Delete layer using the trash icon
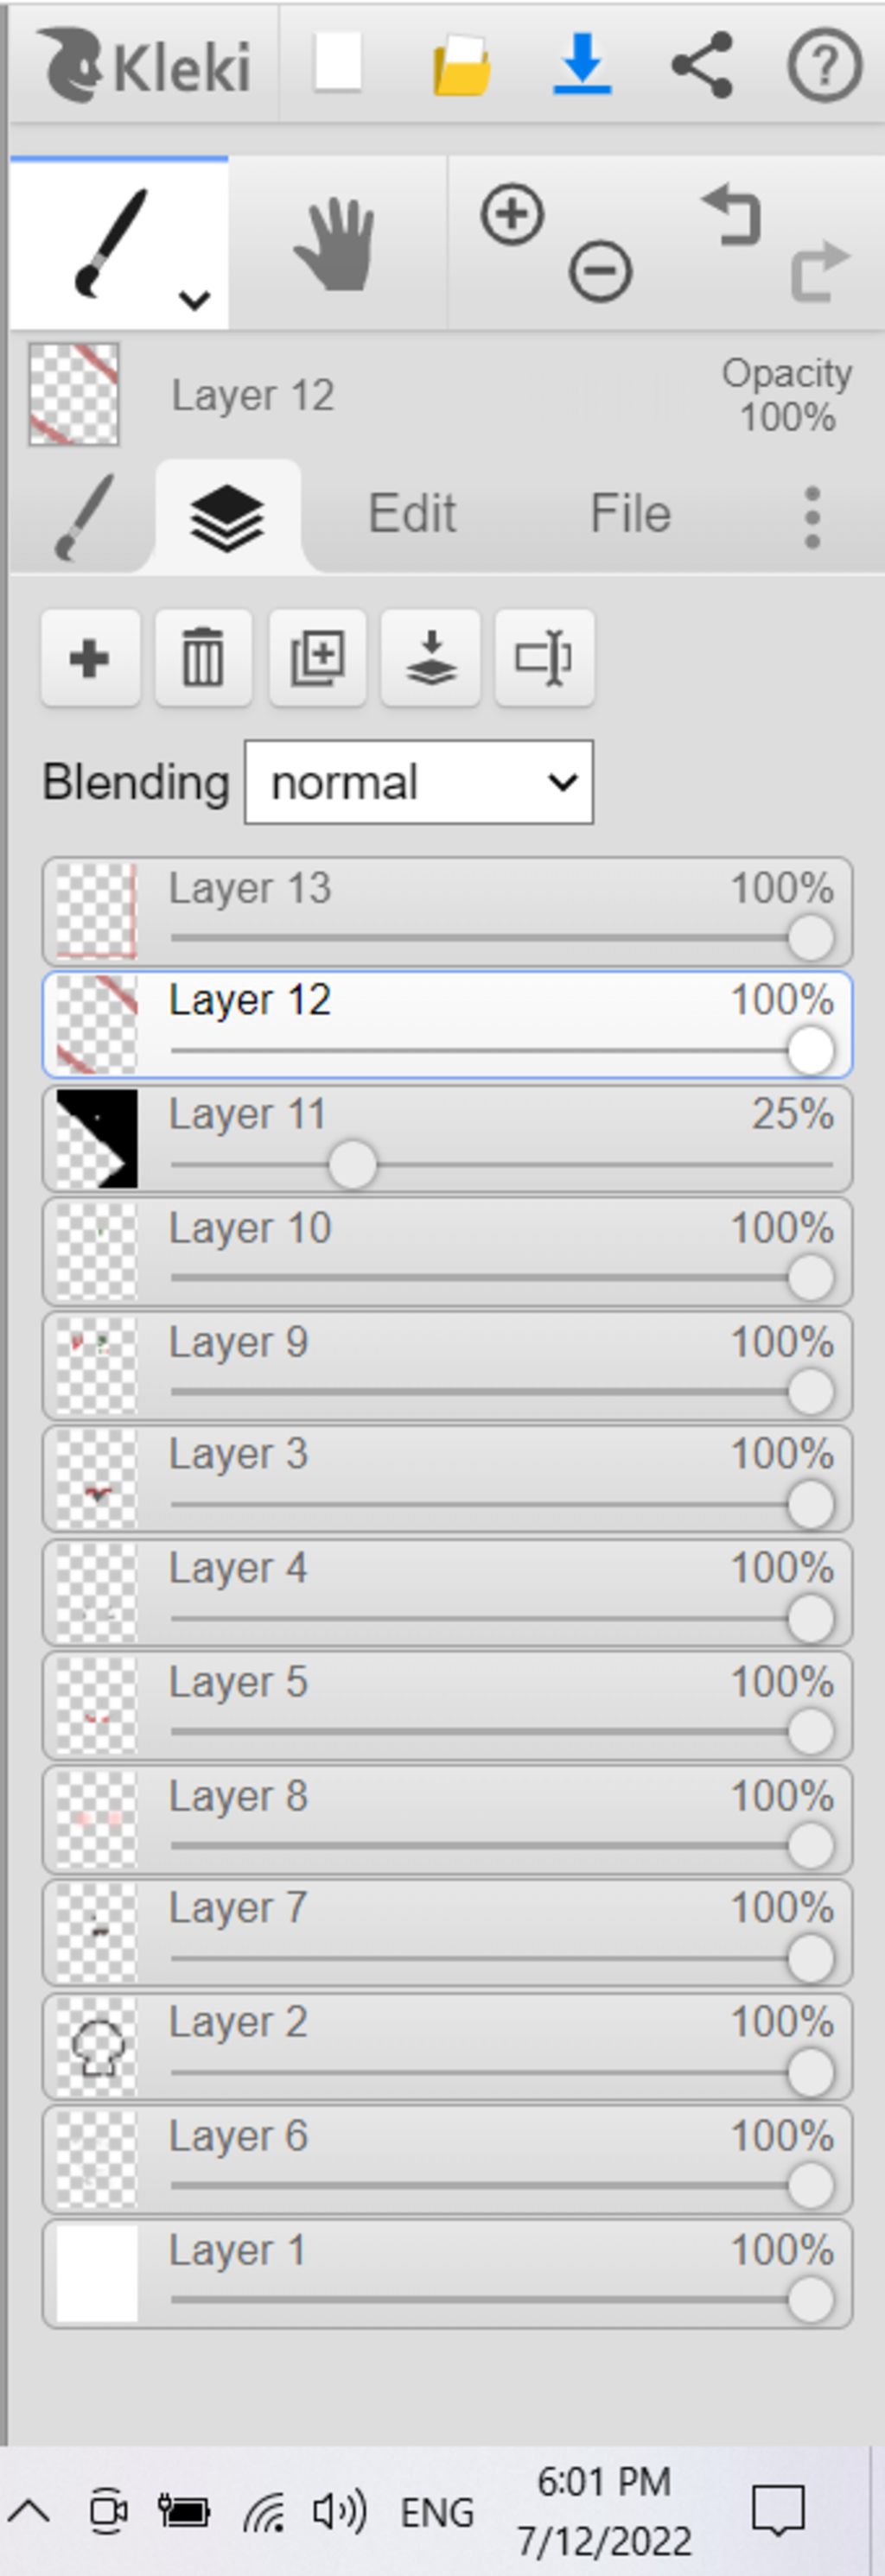885x2576 pixels. pos(203,659)
